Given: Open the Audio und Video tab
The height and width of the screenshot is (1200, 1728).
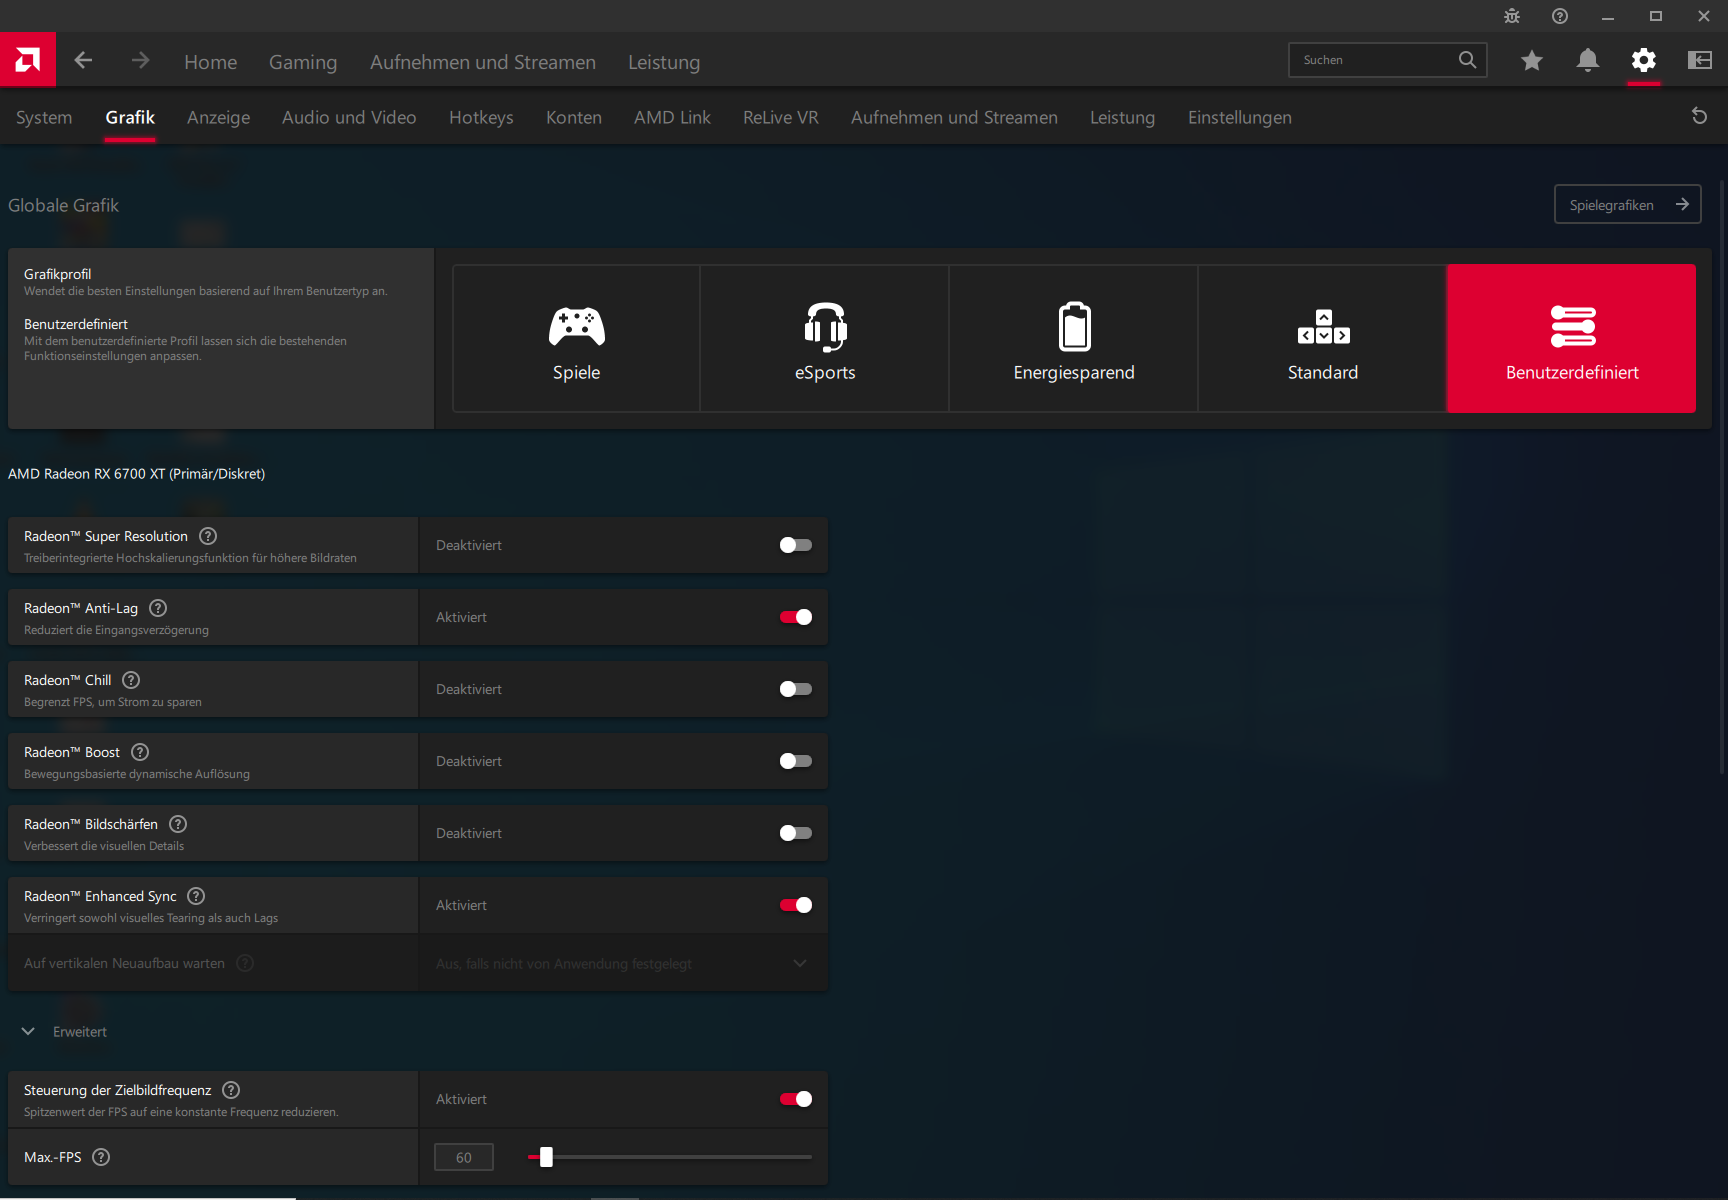Looking at the screenshot, I should [349, 117].
